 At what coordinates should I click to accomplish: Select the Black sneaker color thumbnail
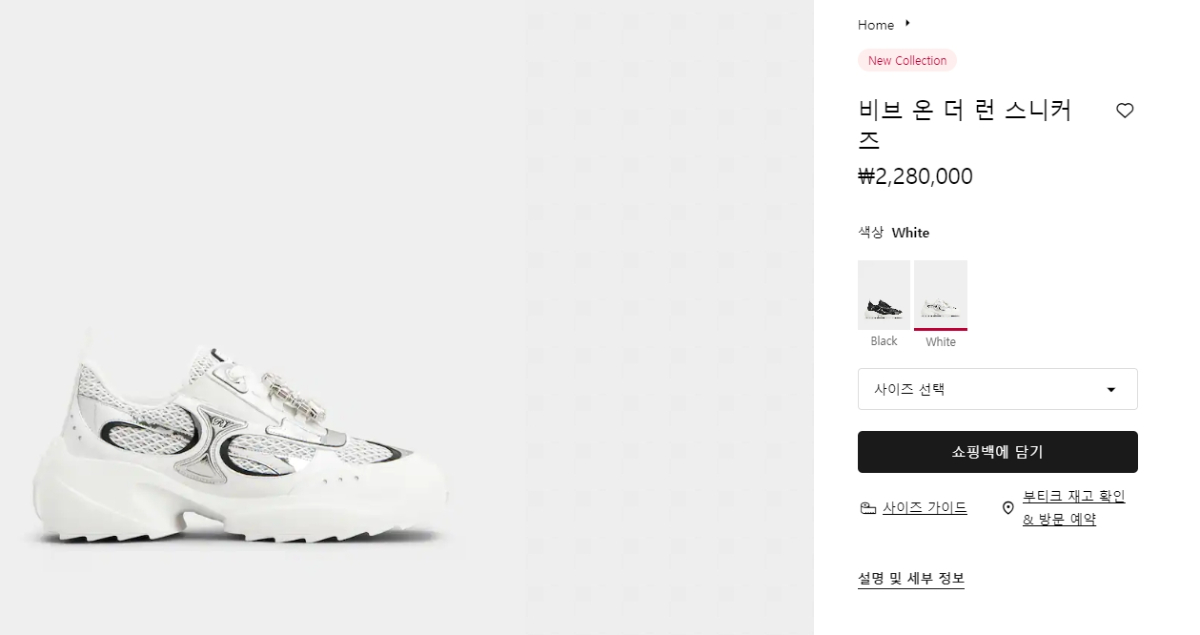tap(884, 295)
